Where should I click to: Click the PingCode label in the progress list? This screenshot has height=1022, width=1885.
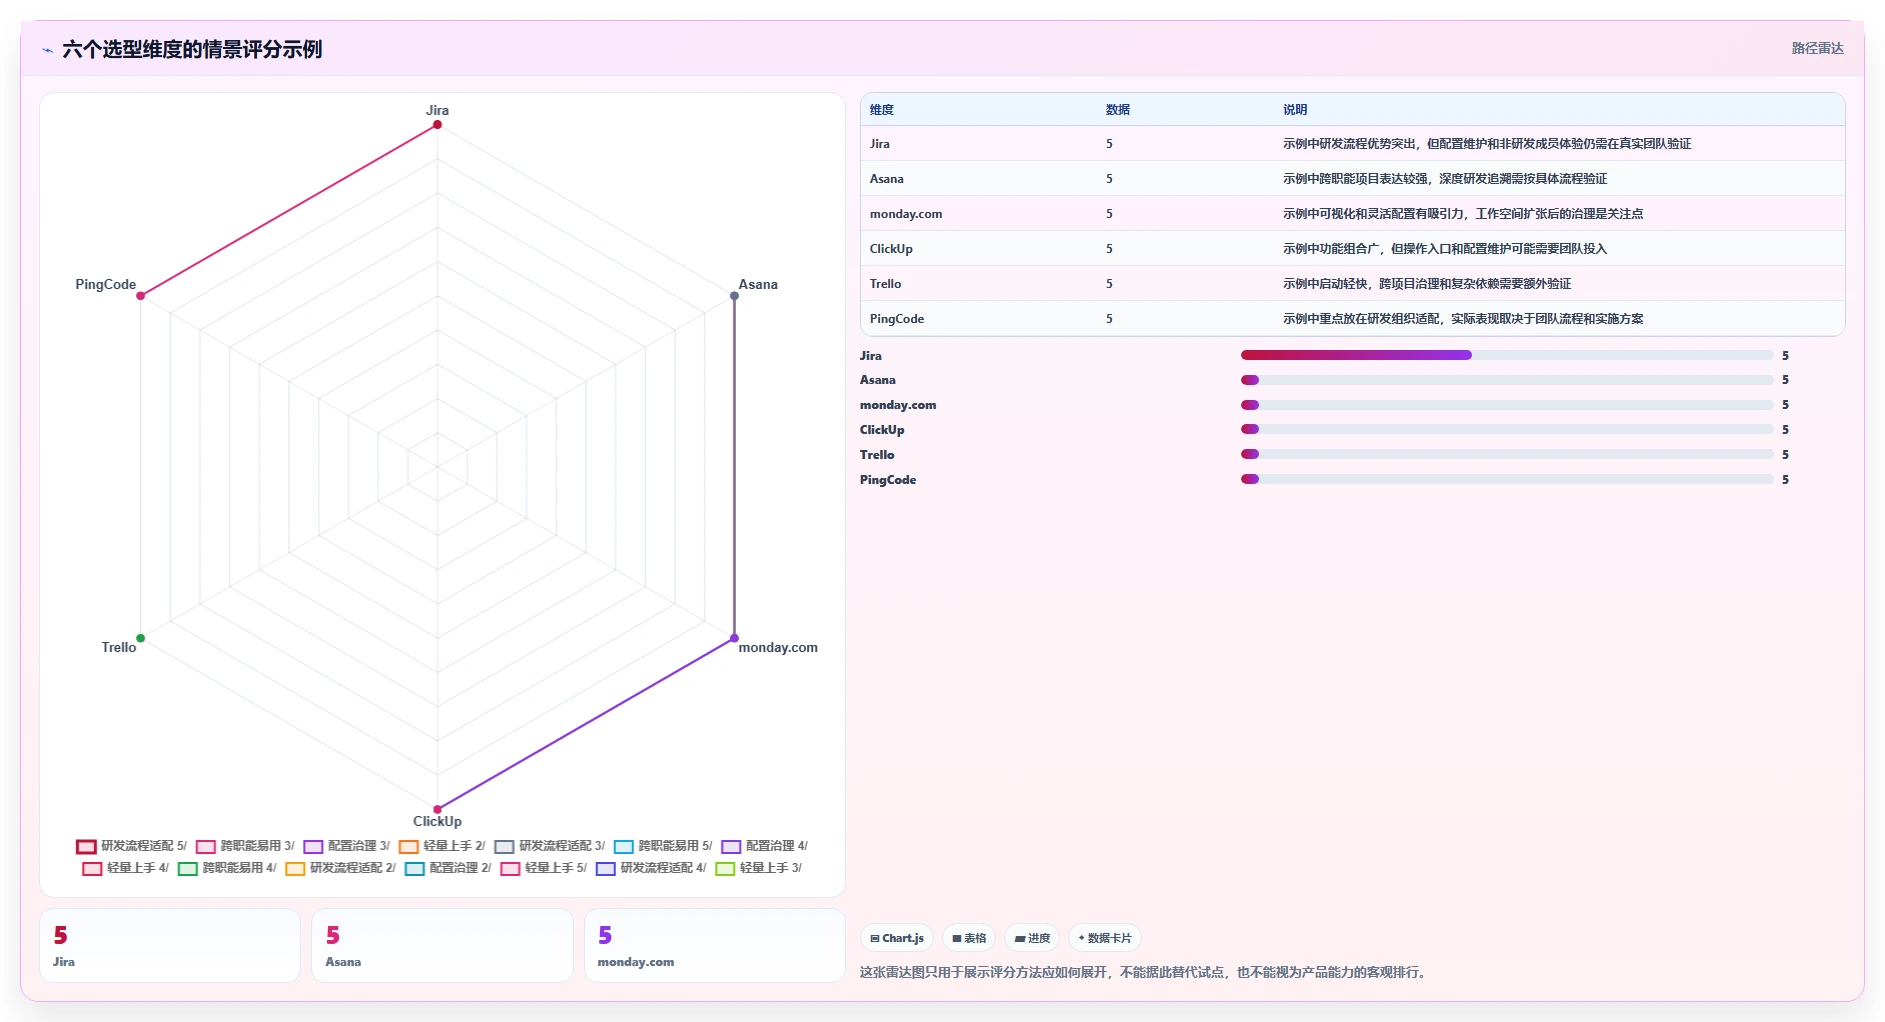click(888, 480)
